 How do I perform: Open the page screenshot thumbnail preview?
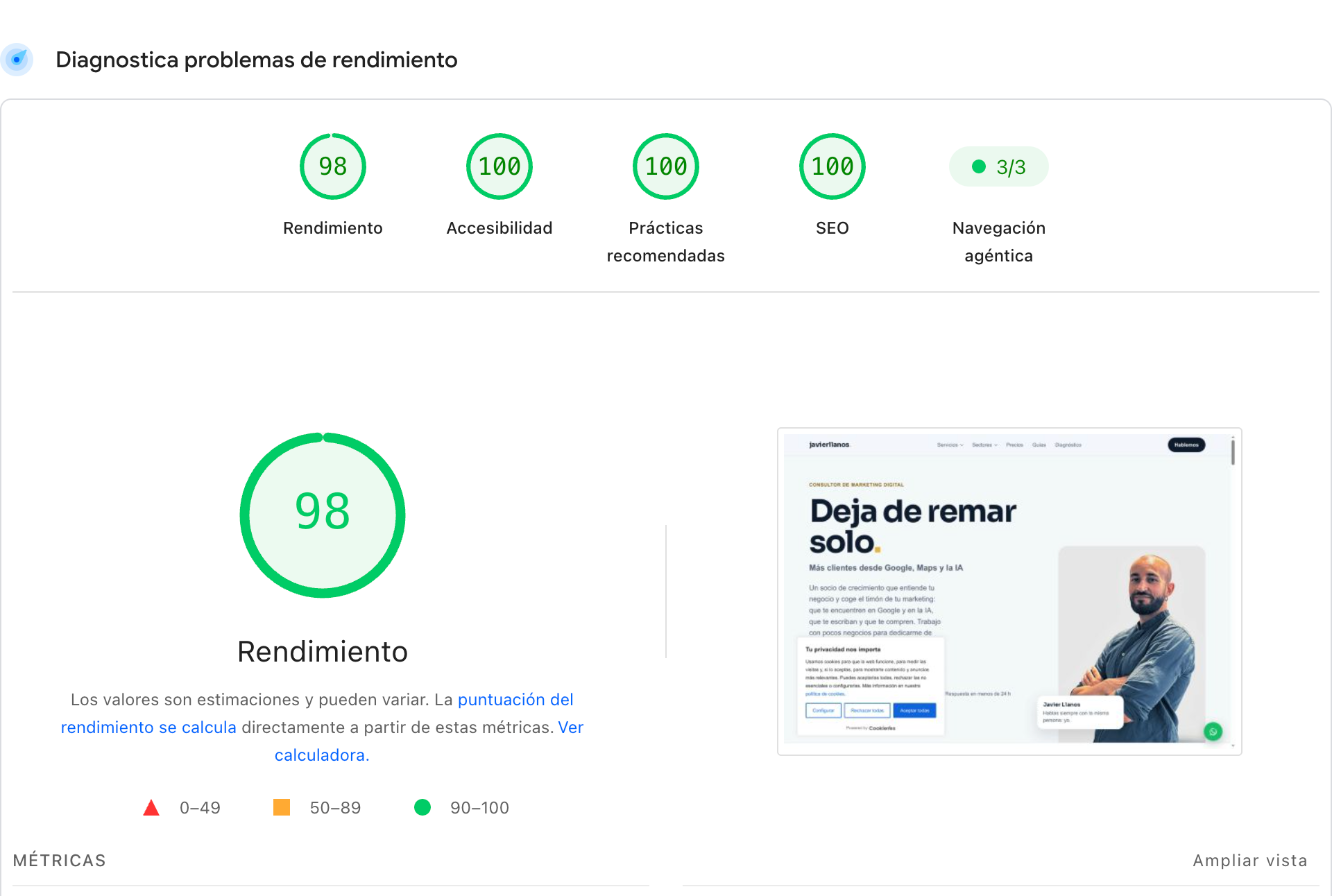[1010, 591]
